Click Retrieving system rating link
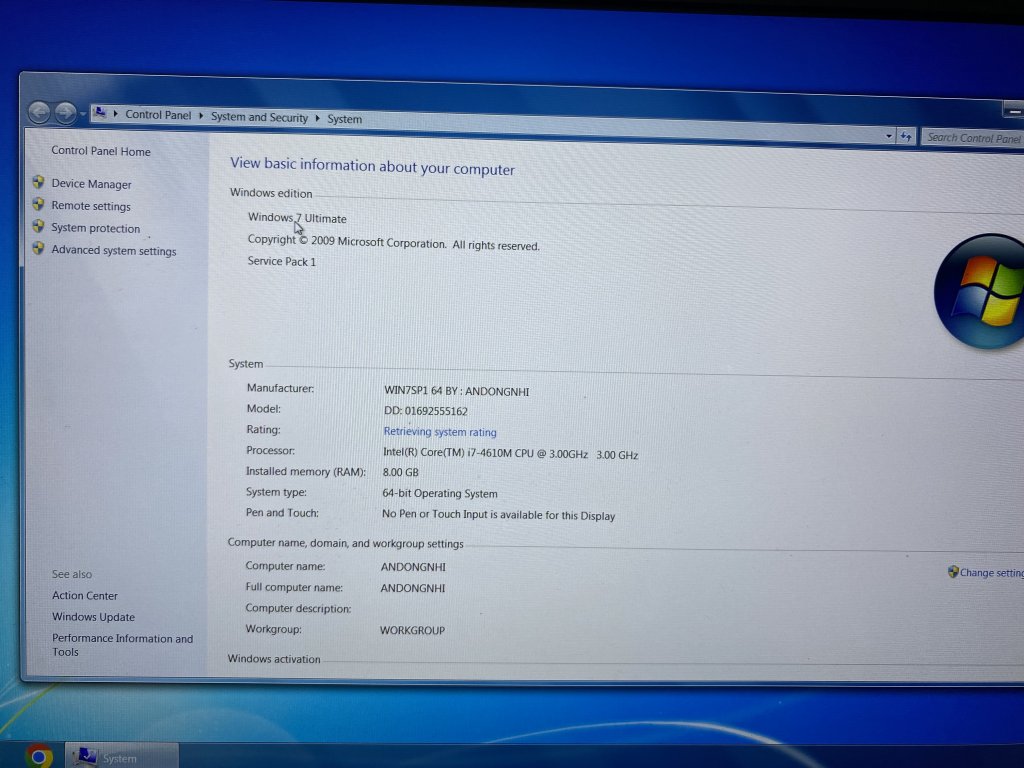The image size is (1024, 768). [440, 432]
